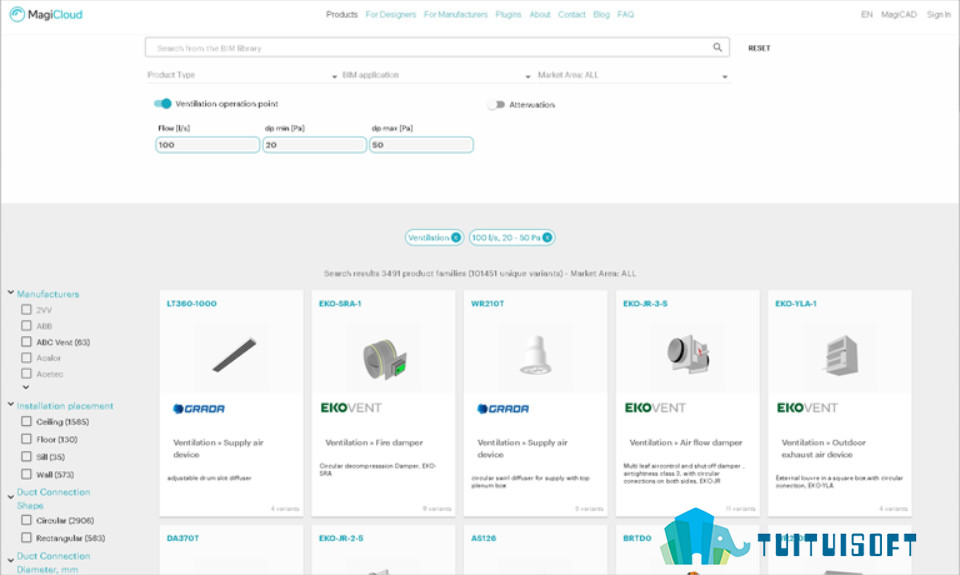The width and height of the screenshot is (960, 575).
Task: Click the MagiCloud logo
Action: click(x=46, y=15)
